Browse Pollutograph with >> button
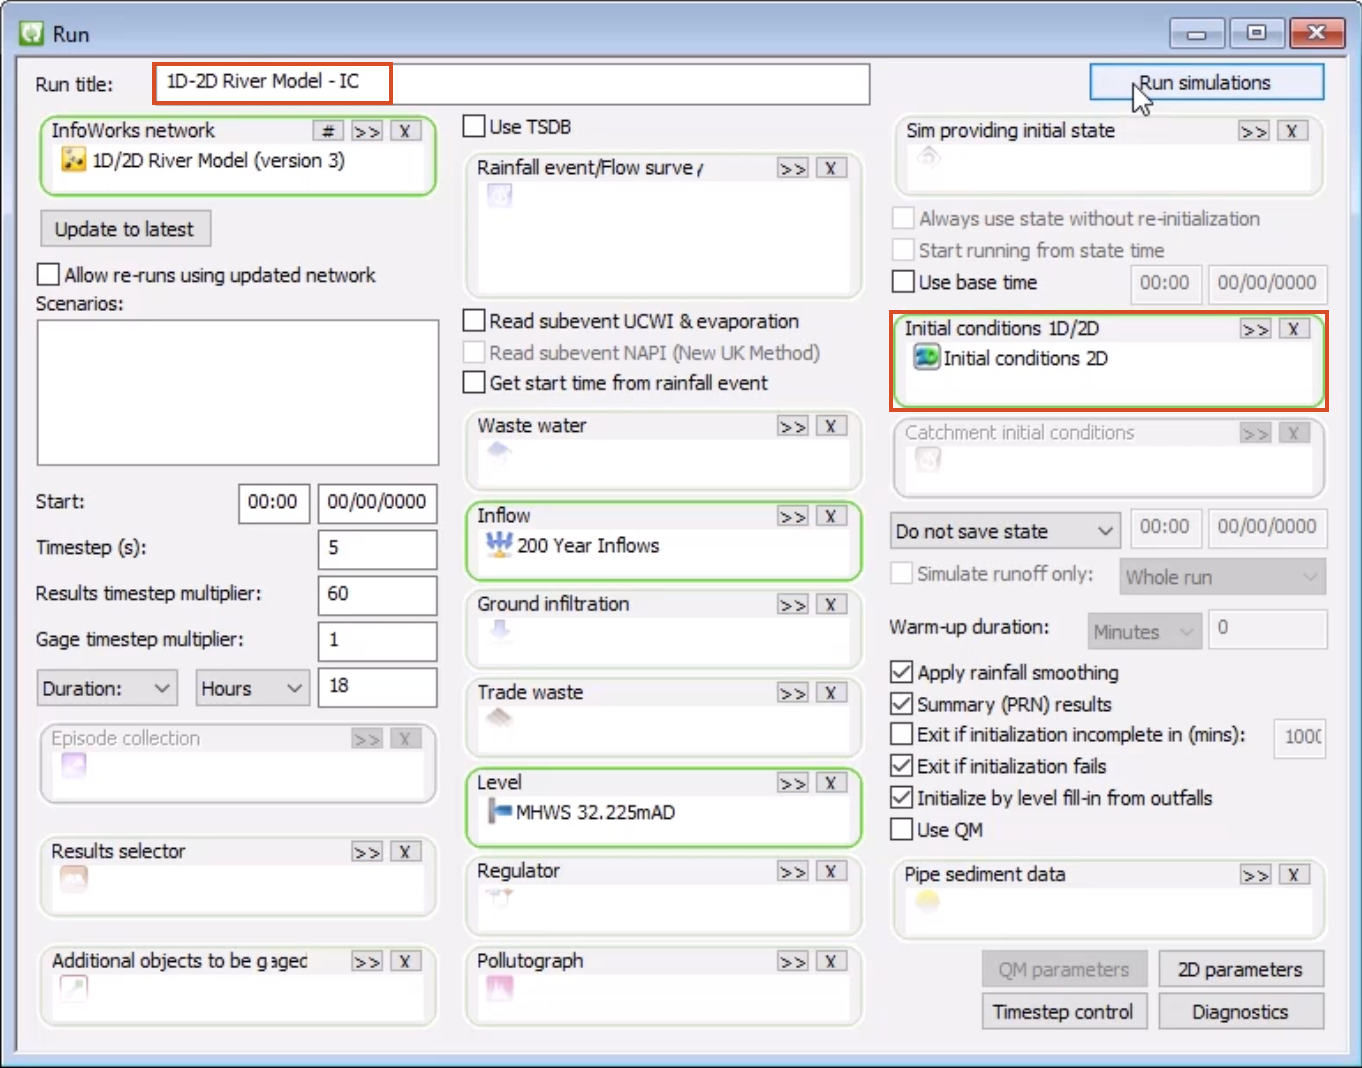This screenshot has width=1362, height=1068. point(793,961)
